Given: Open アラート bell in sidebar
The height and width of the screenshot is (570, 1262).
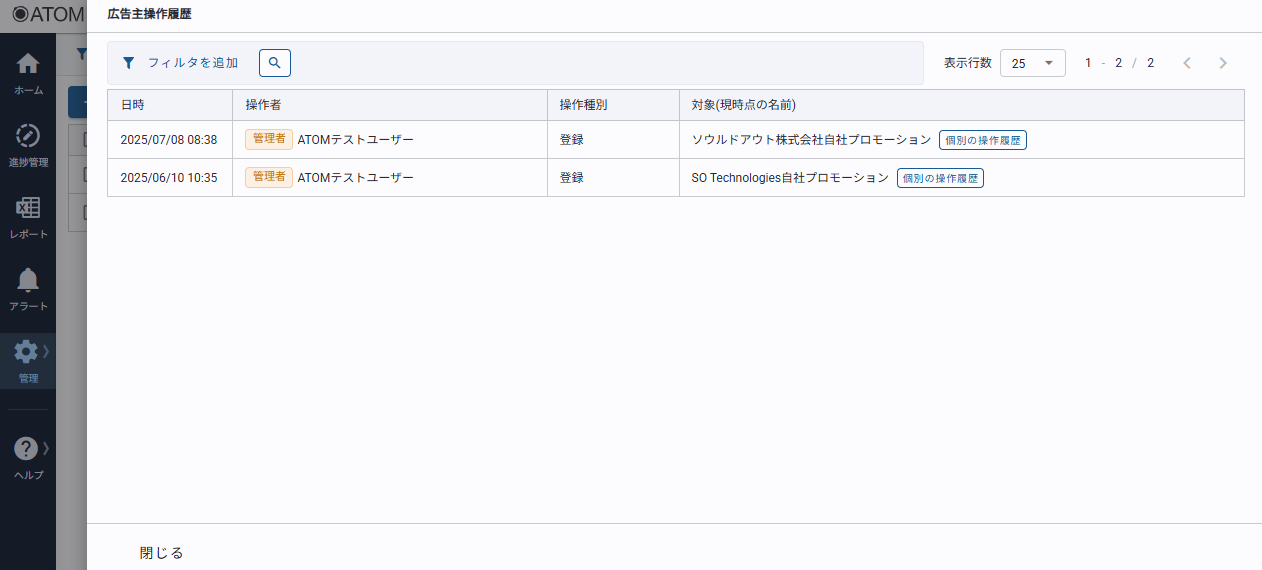Looking at the screenshot, I should pyautogui.click(x=28, y=288).
